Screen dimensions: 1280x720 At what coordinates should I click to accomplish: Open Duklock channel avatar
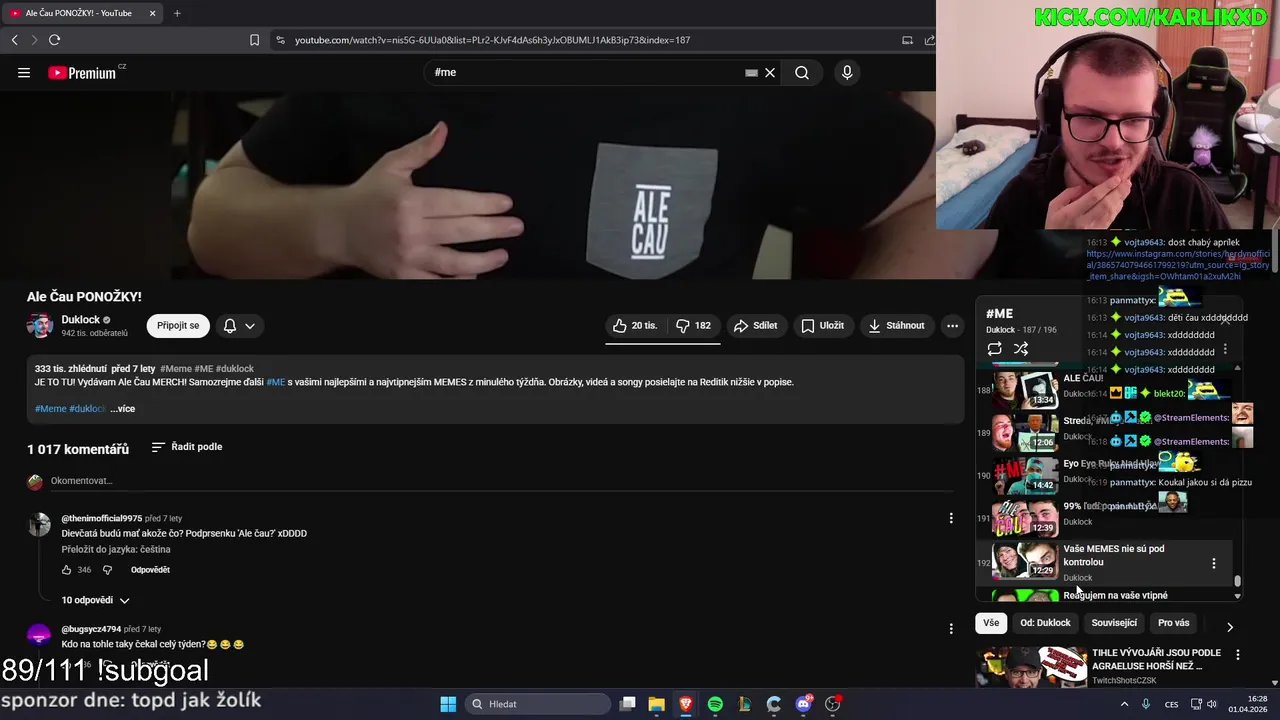40,326
